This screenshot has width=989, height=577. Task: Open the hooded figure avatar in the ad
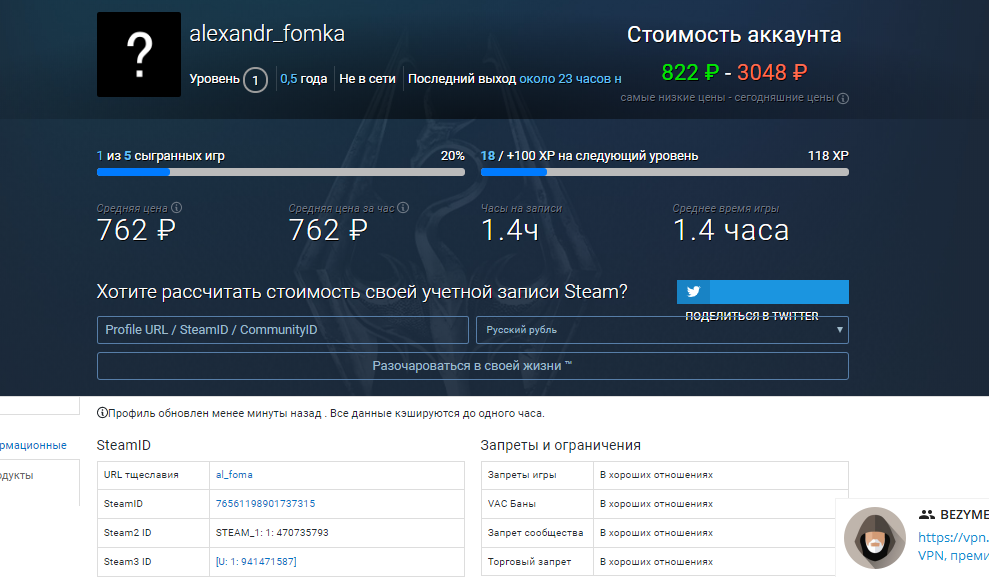(x=875, y=537)
